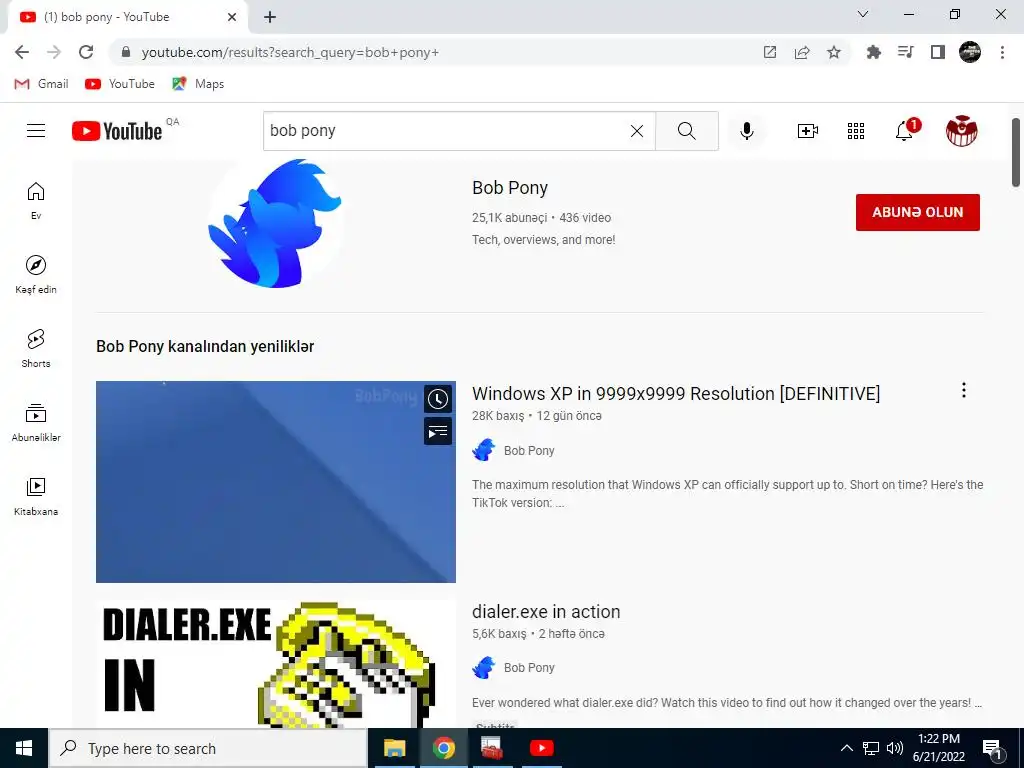Open the YouTube hamburger guide menu
This screenshot has height=768, width=1024.
36,131
